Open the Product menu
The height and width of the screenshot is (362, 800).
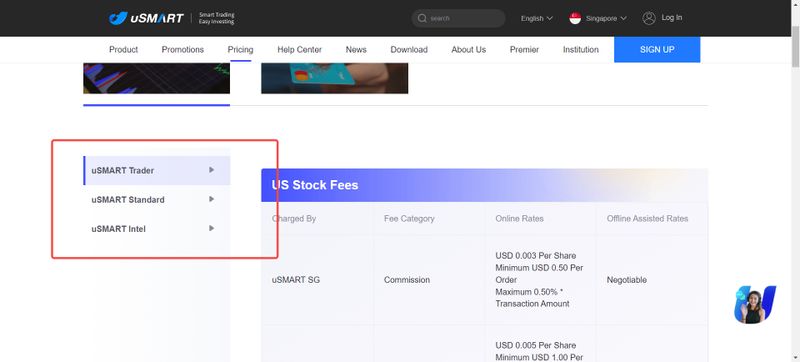tap(123, 49)
